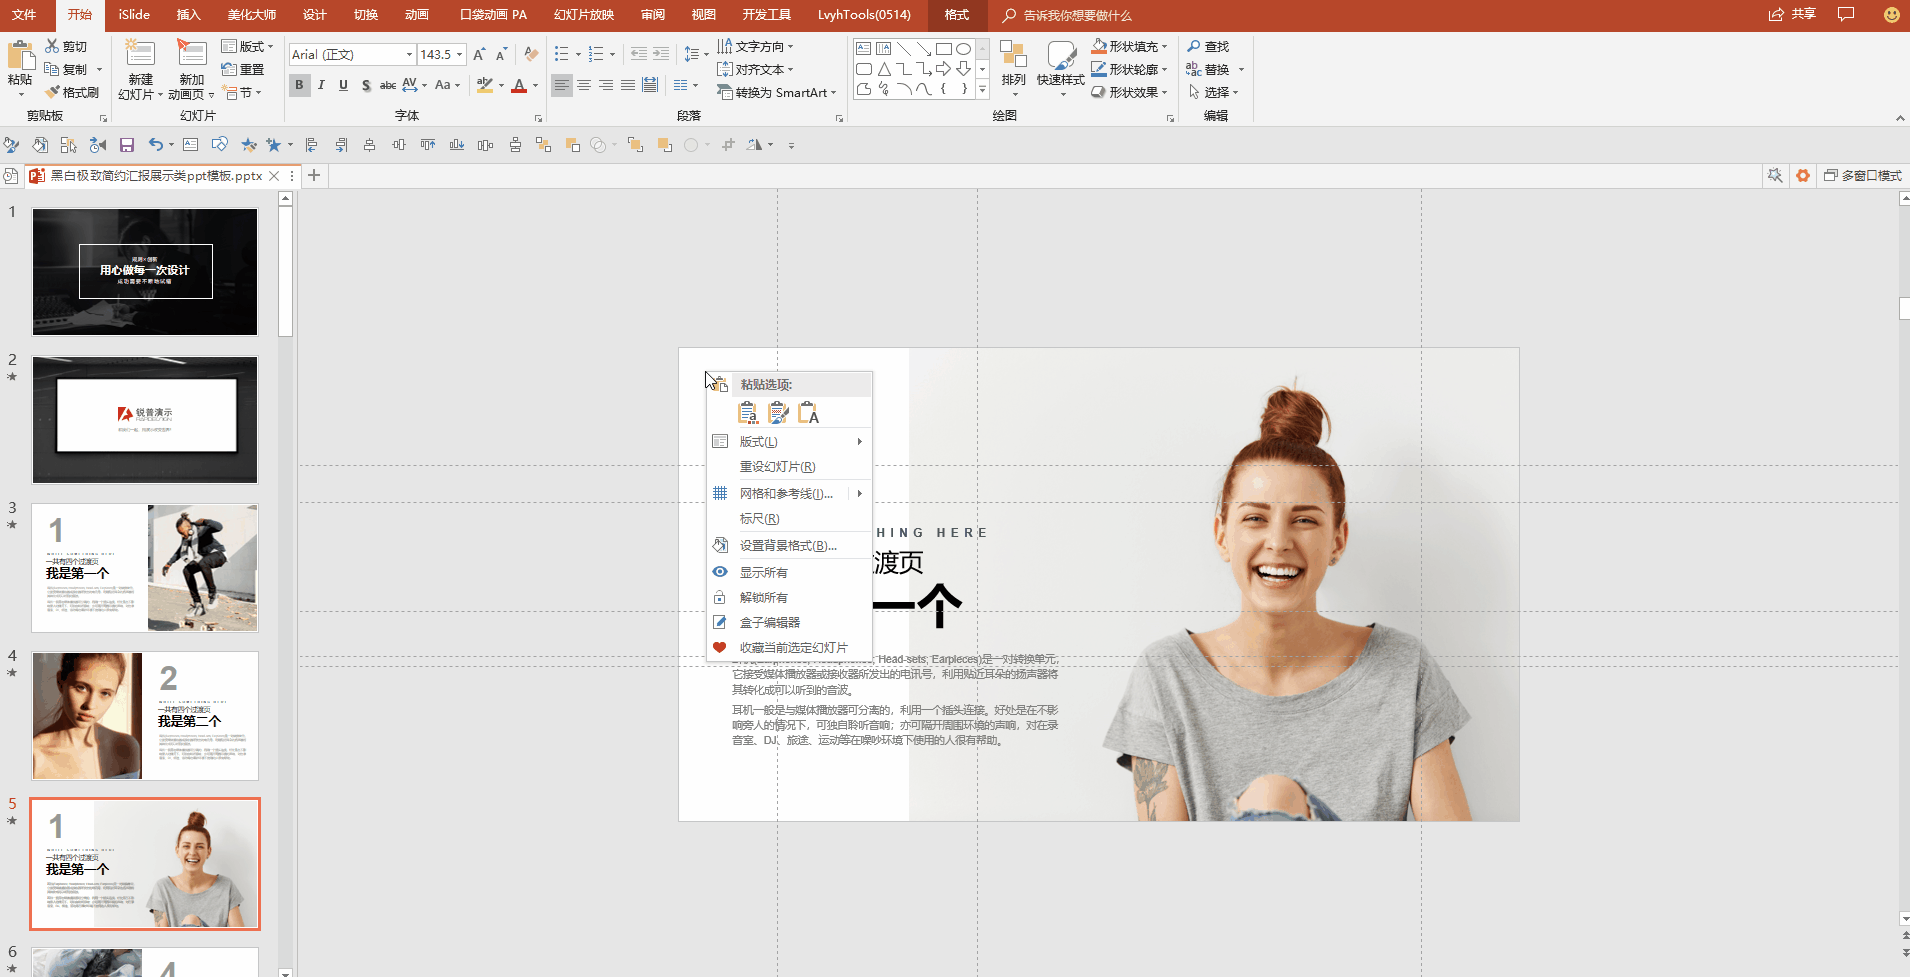Viewport: 1910px width, 977px height.
Task: Decrease font size with the smaller A icon
Action: (x=502, y=54)
